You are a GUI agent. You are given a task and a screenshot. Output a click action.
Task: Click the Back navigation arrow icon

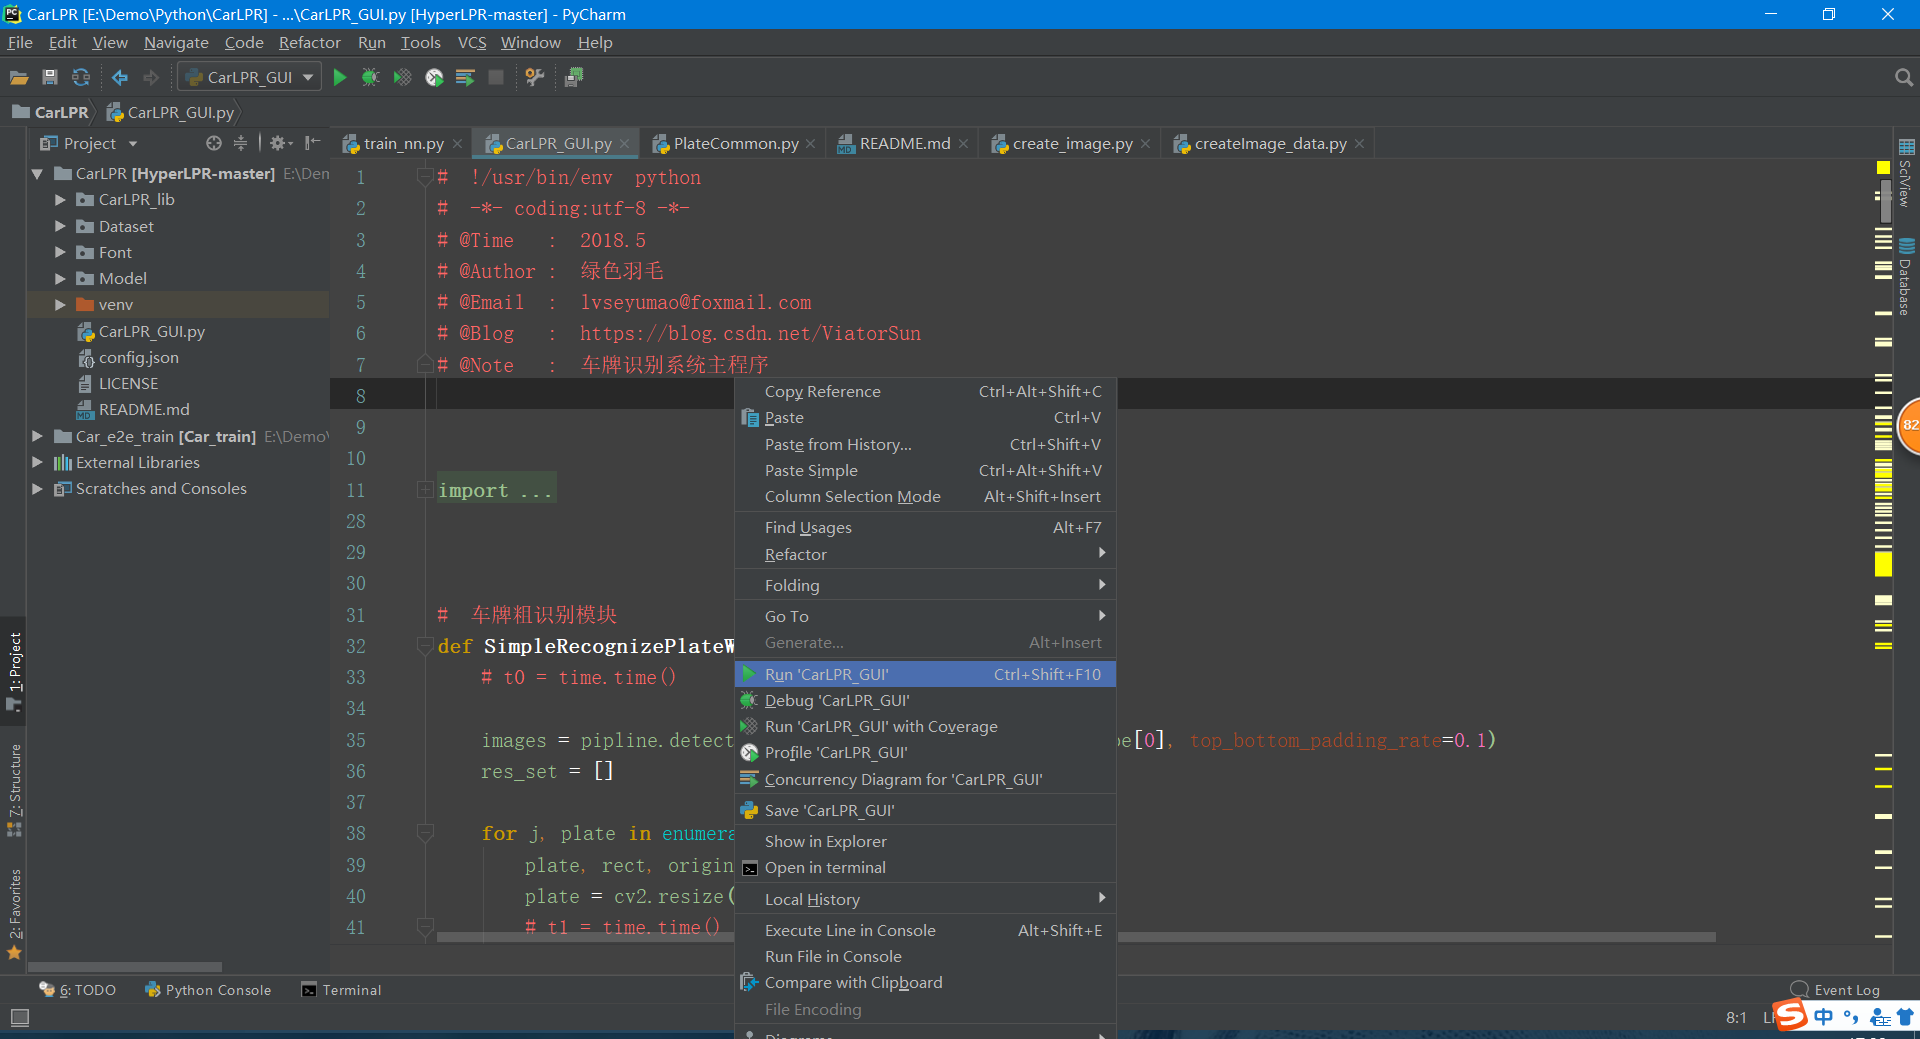point(120,77)
